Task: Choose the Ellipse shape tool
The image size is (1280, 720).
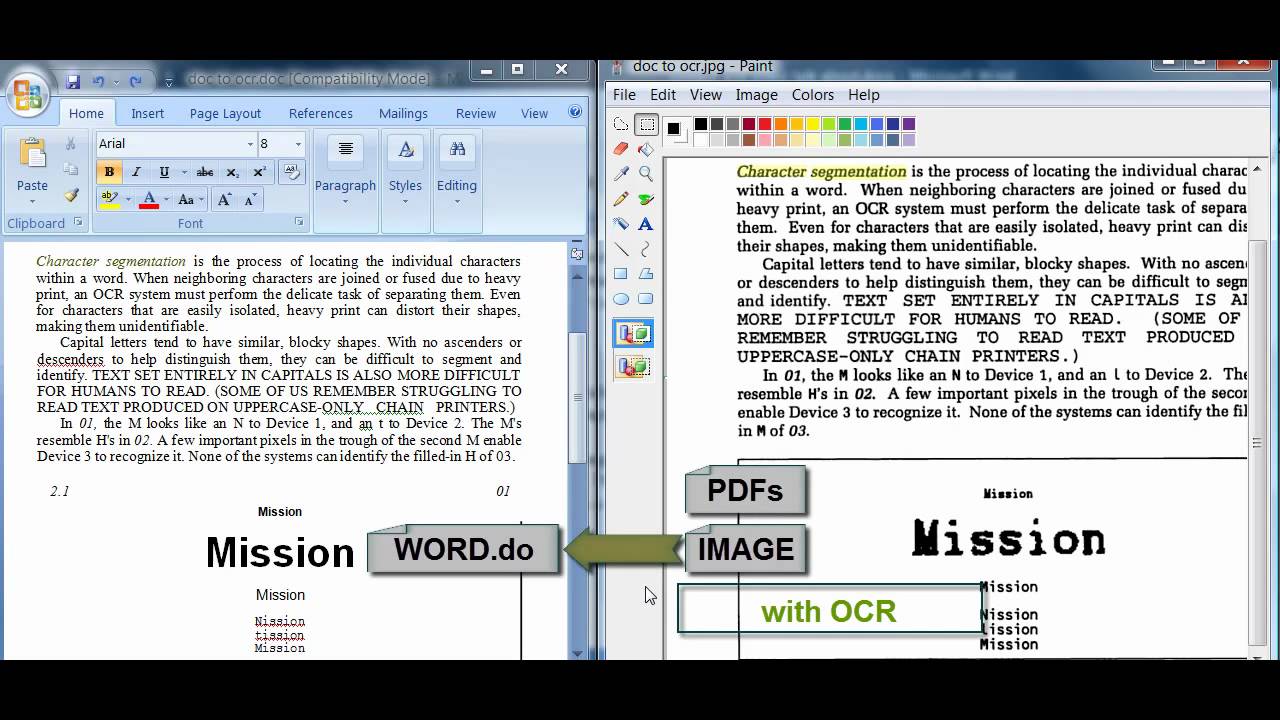Action: click(x=621, y=299)
